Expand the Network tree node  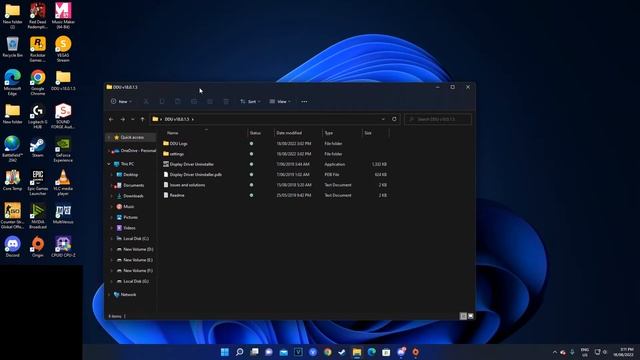109,295
